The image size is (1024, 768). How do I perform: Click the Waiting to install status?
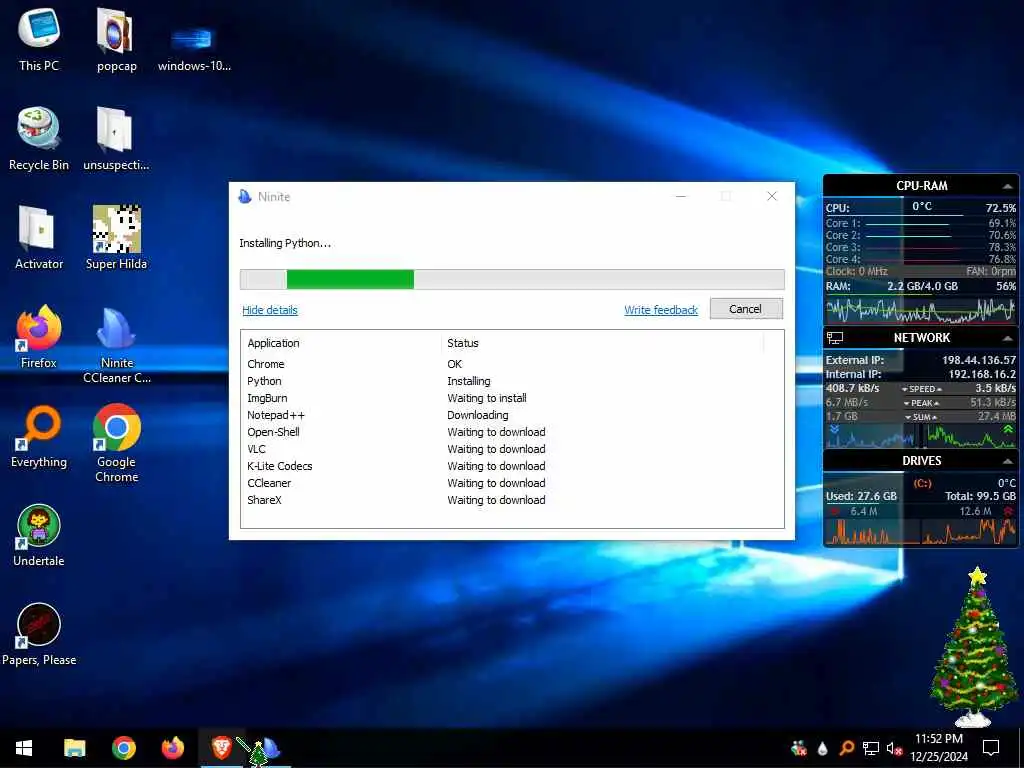pos(487,398)
